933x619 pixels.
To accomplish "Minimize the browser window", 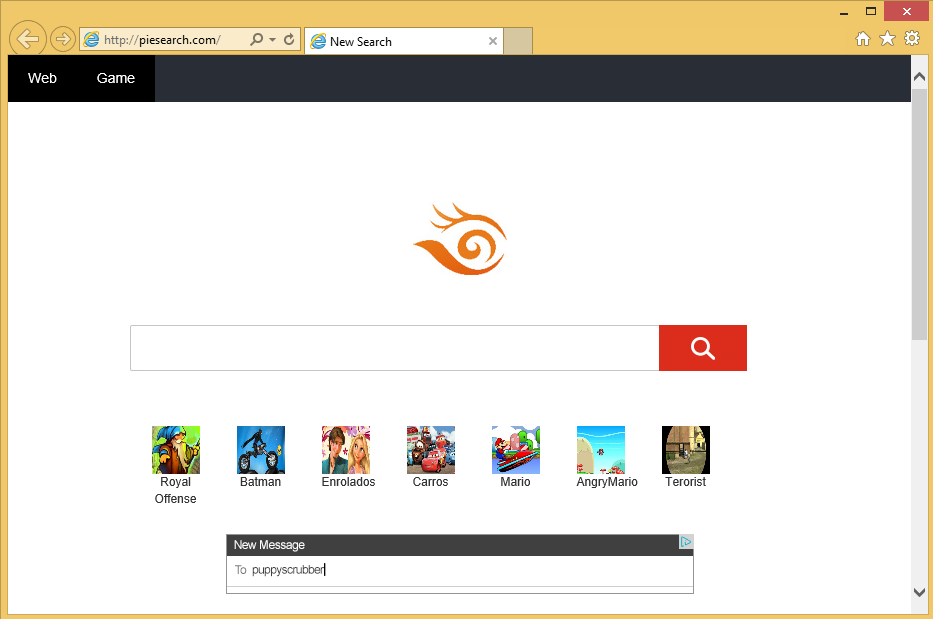I will (844, 12).
